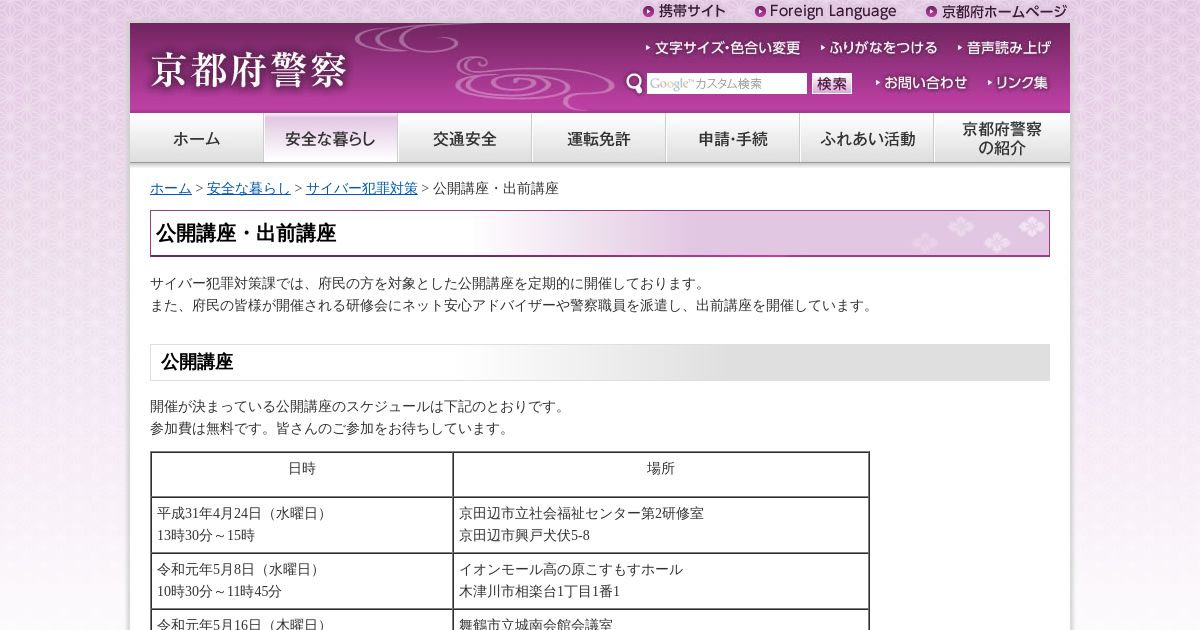
Task: Click the 検索 search button
Action: pos(832,84)
